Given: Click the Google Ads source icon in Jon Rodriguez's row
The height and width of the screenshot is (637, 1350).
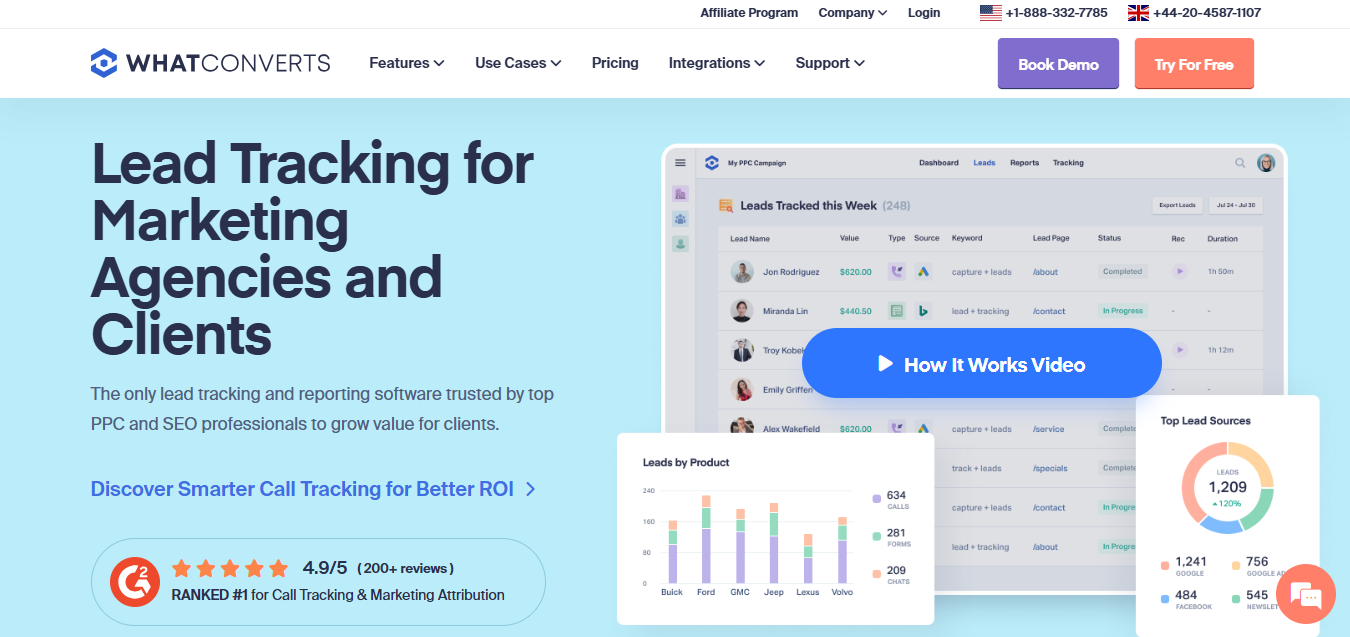Looking at the screenshot, I should [x=924, y=271].
